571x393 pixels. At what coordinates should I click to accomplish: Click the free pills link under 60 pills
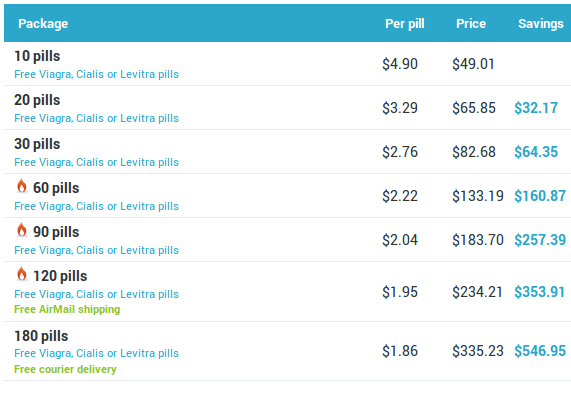pyautogui.click(x=97, y=206)
